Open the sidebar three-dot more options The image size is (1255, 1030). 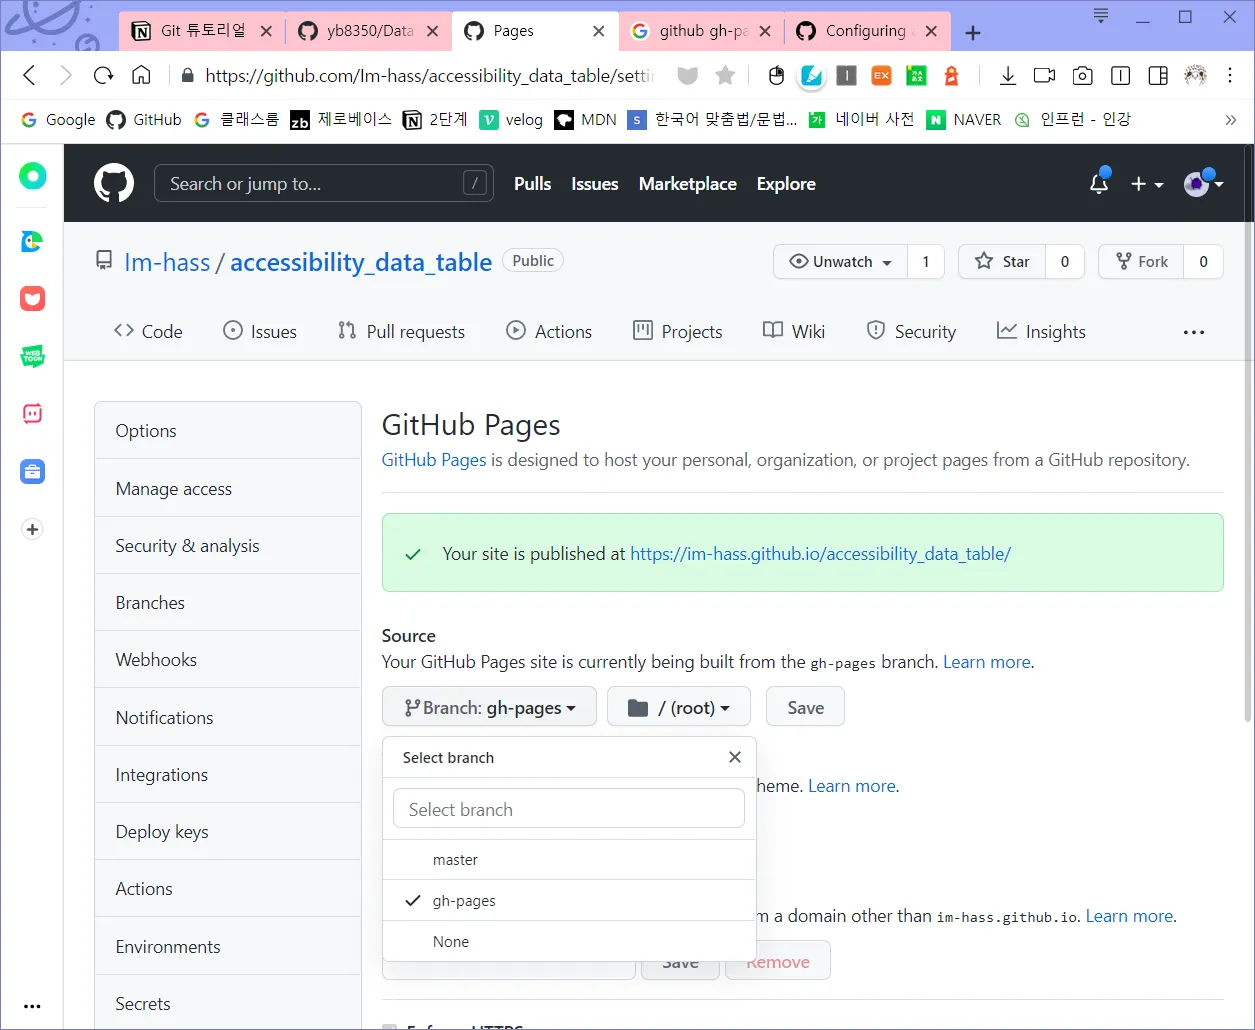click(33, 1007)
